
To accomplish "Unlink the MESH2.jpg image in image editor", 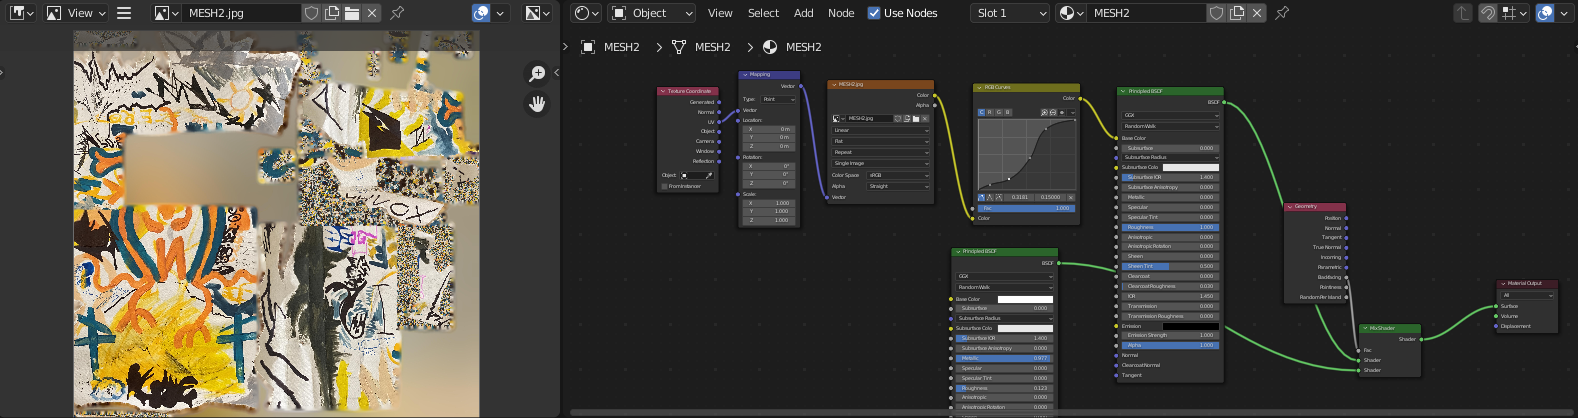I will point(372,13).
